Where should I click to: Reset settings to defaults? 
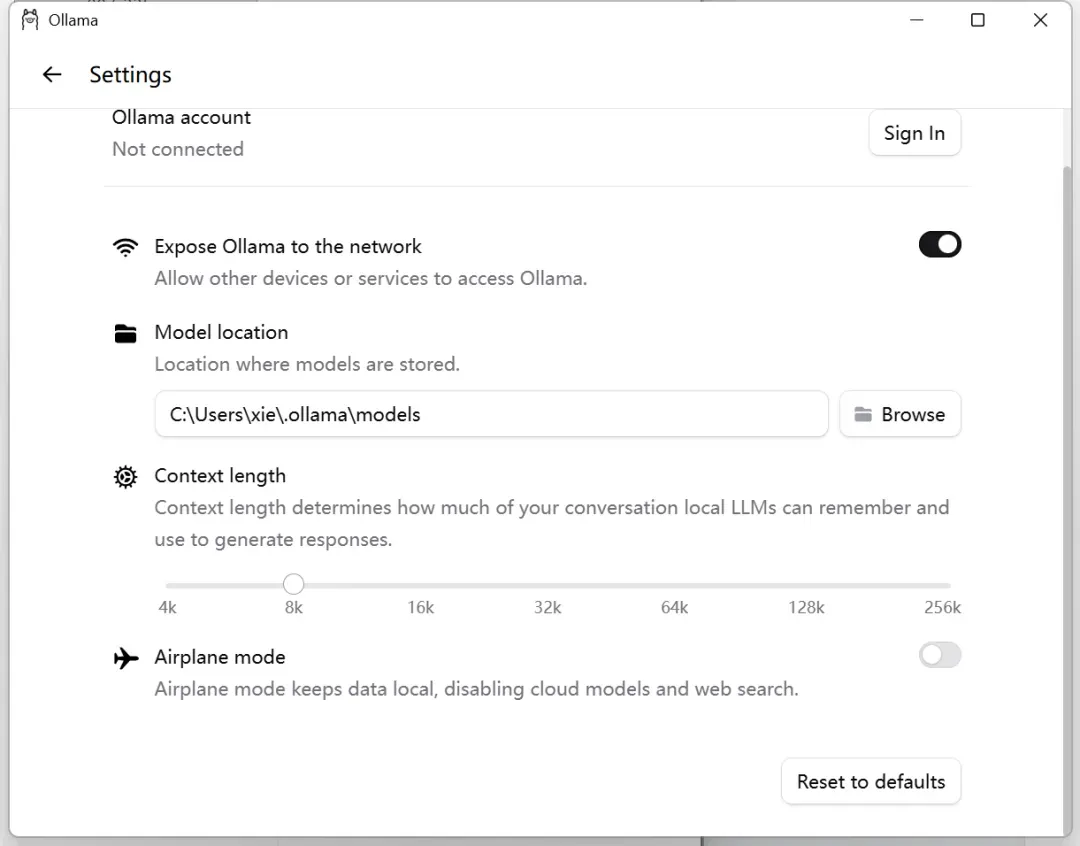[871, 781]
